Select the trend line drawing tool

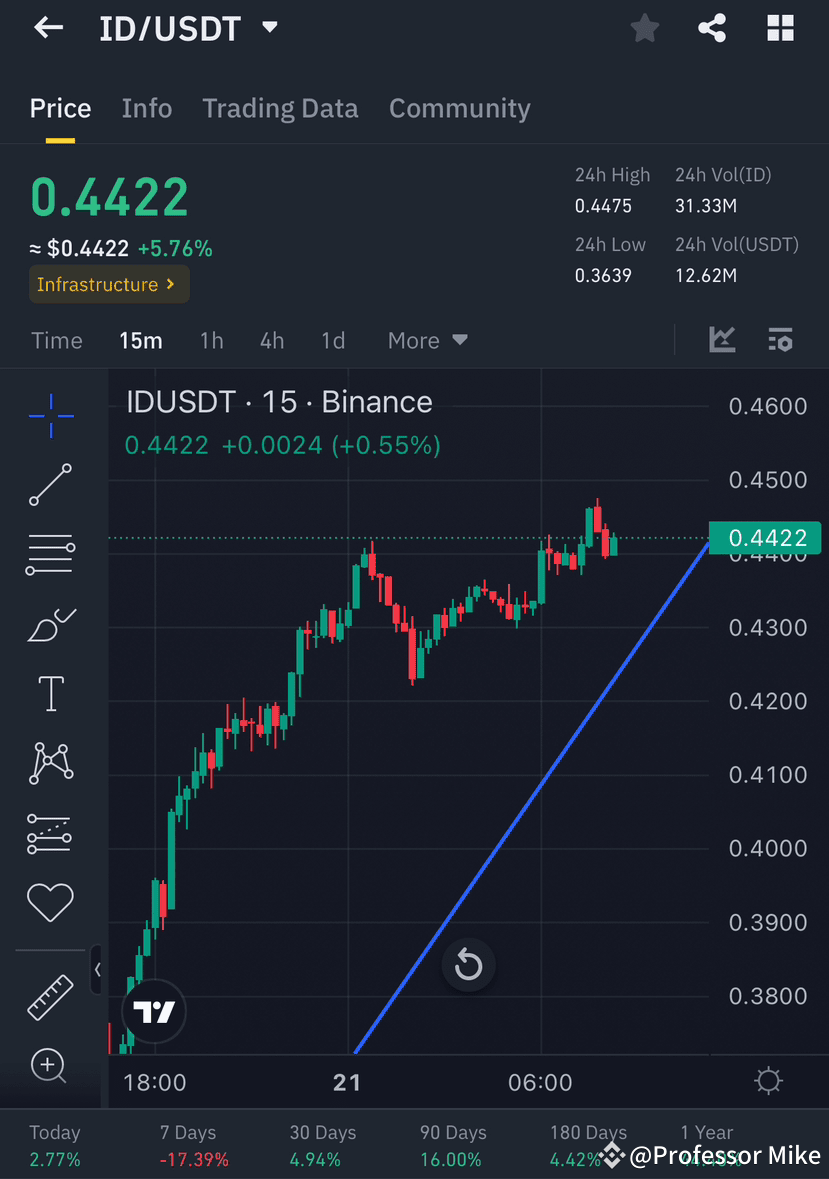point(50,485)
